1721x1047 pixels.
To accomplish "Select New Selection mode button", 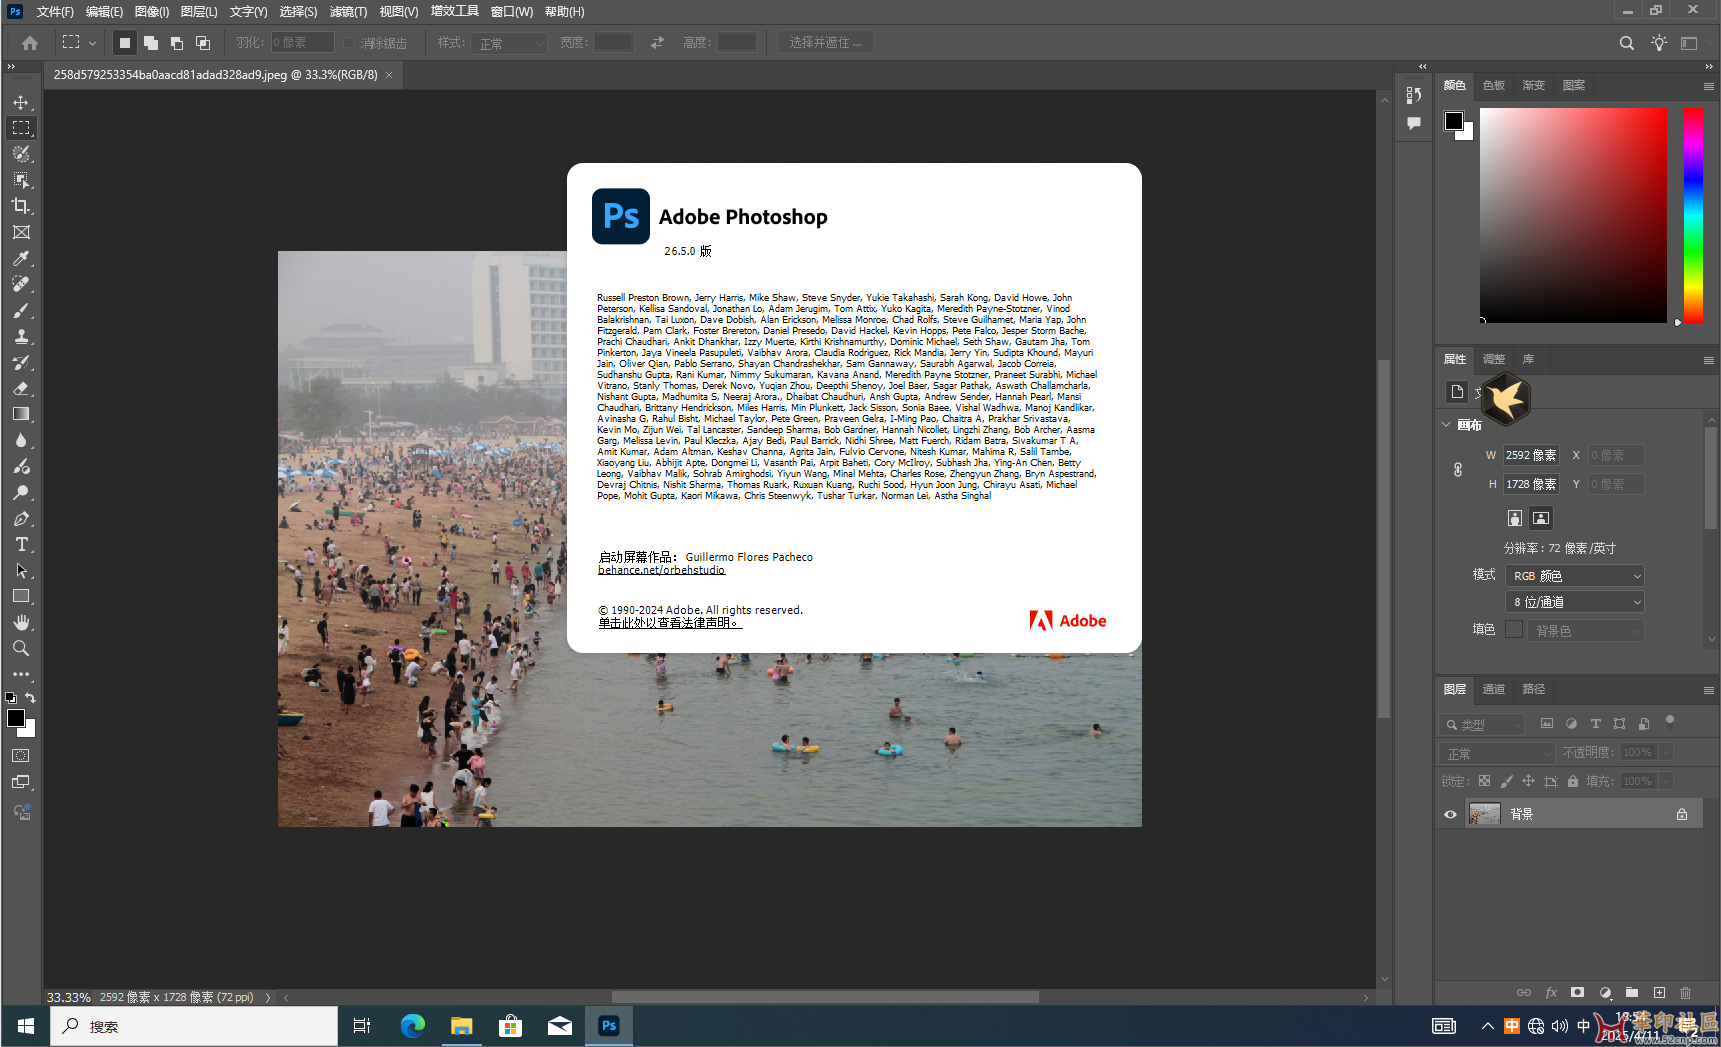I will click(125, 43).
